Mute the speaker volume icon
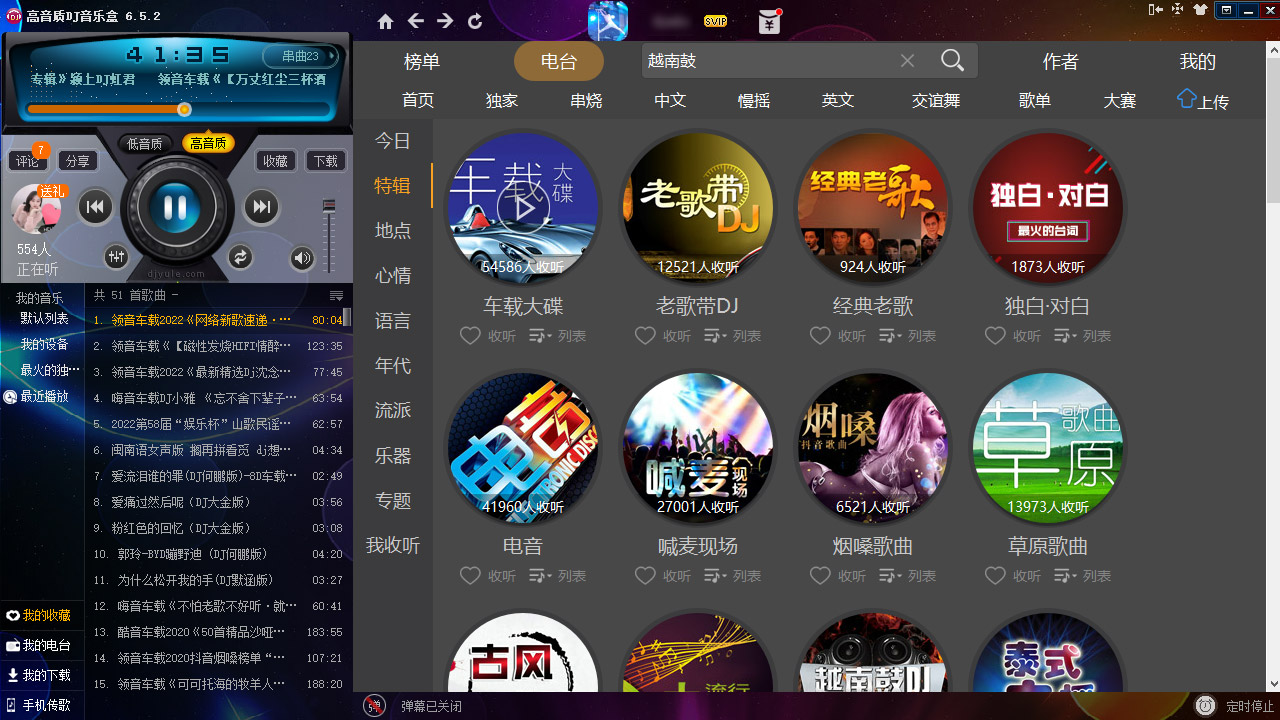Viewport: 1280px width, 720px height. (x=303, y=257)
